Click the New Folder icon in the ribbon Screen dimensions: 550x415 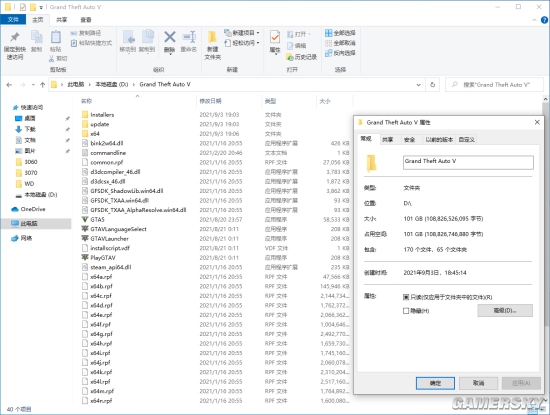click(x=212, y=37)
